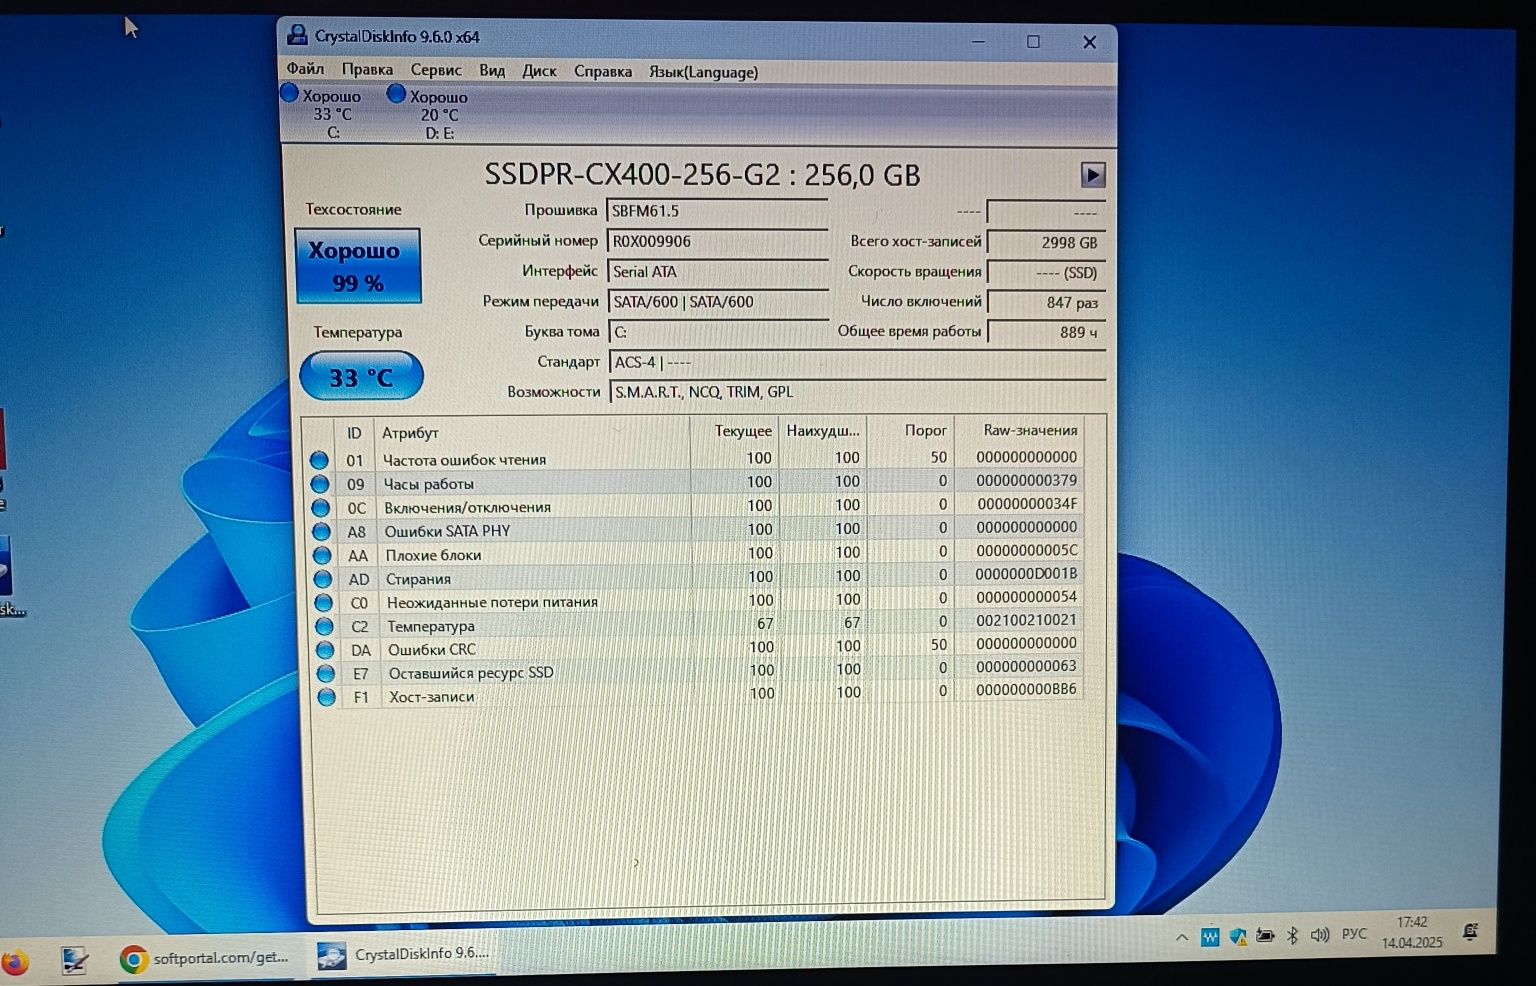Open Firefox from the taskbar
Viewport: 1536px width, 986px height.
click(15, 962)
